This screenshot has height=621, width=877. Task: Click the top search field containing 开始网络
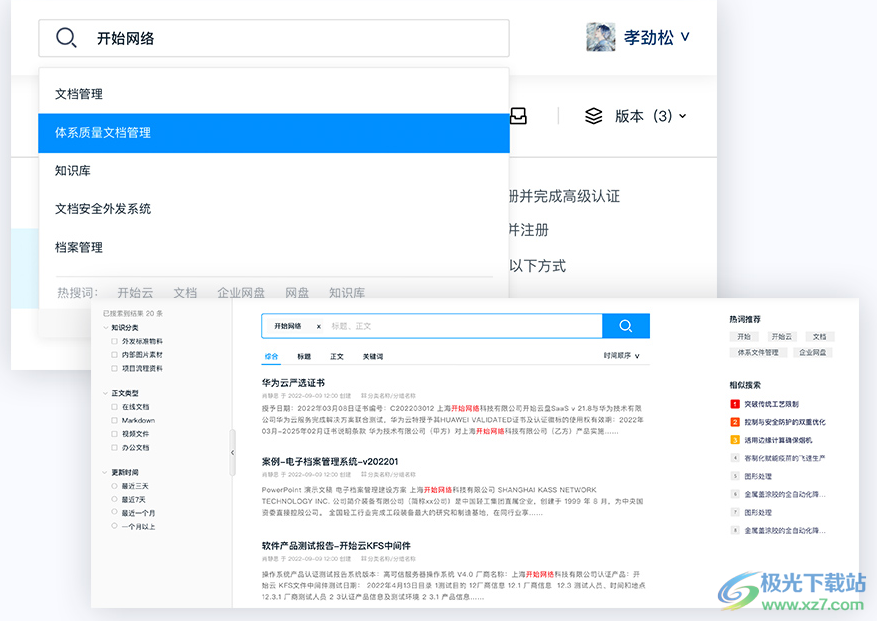point(274,38)
